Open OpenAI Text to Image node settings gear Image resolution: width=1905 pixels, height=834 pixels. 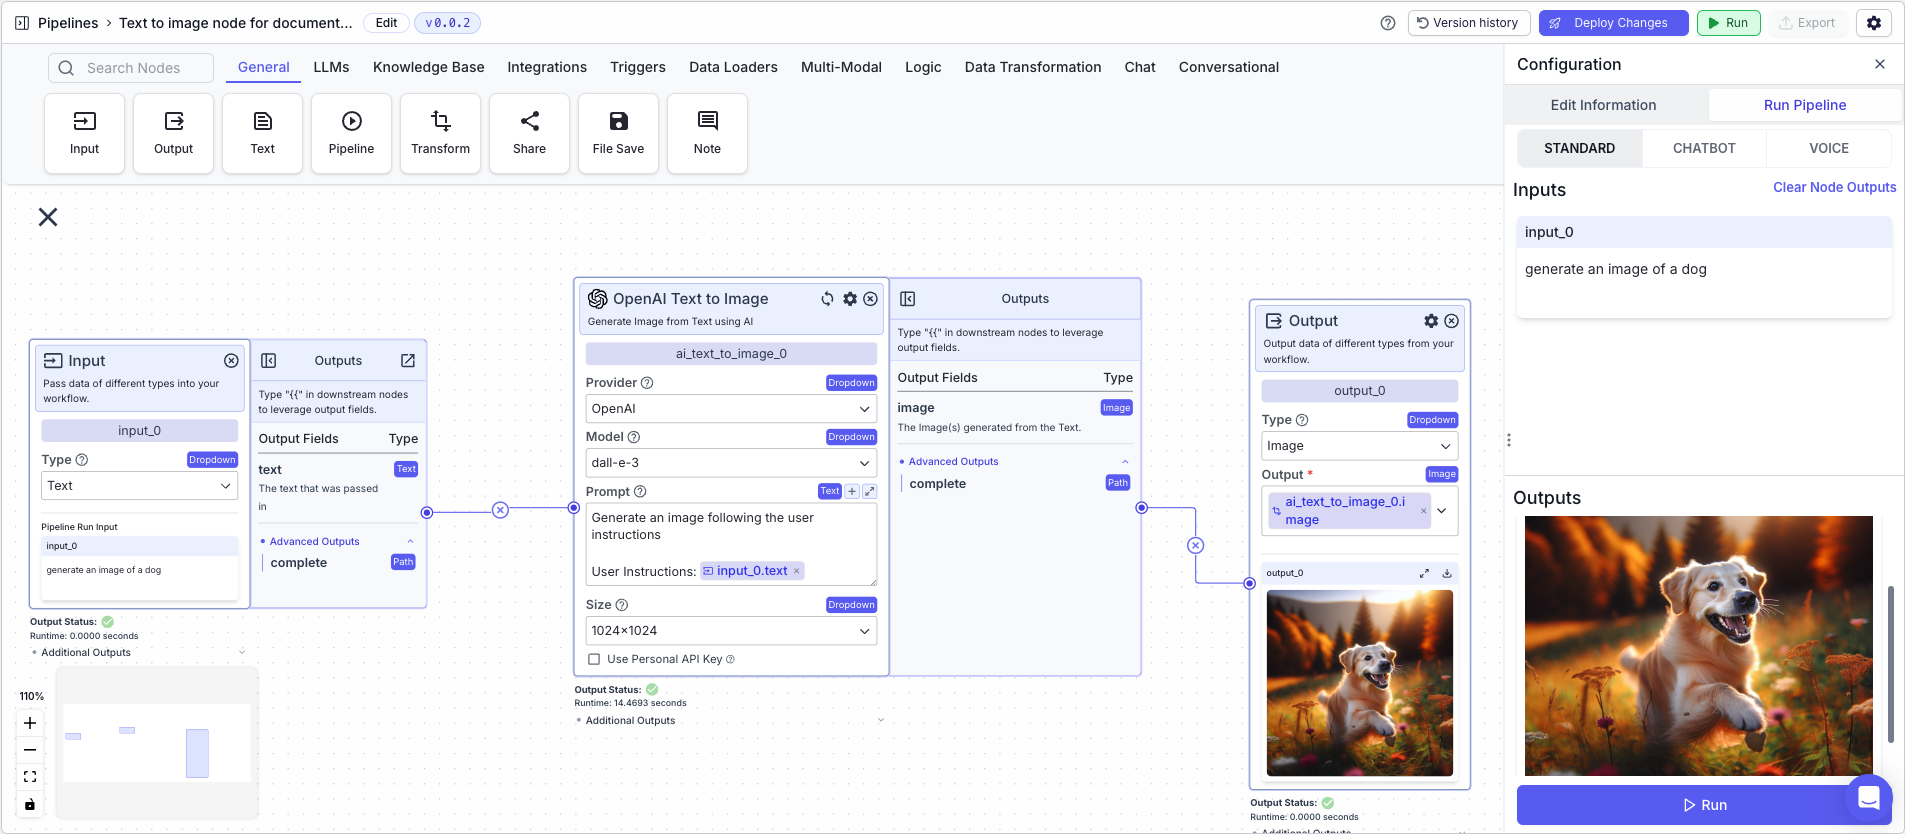coord(850,299)
